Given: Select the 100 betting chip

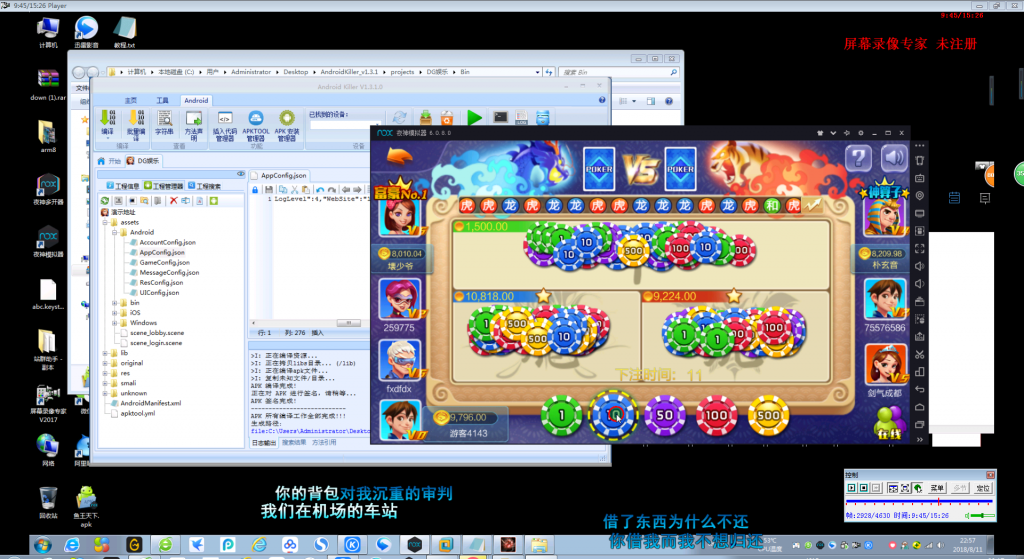Looking at the screenshot, I should coord(716,415).
